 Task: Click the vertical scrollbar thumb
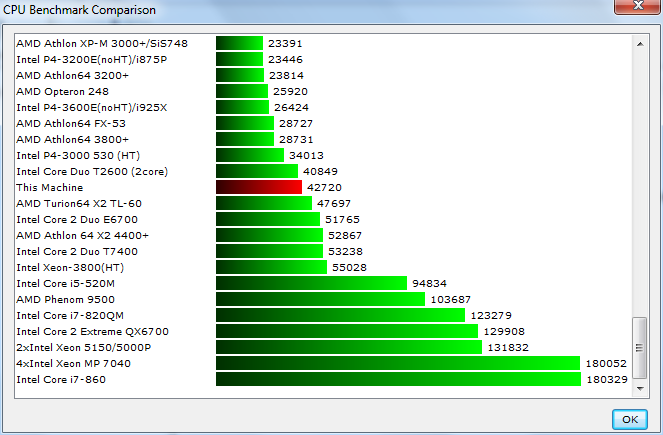[x=639, y=348]
